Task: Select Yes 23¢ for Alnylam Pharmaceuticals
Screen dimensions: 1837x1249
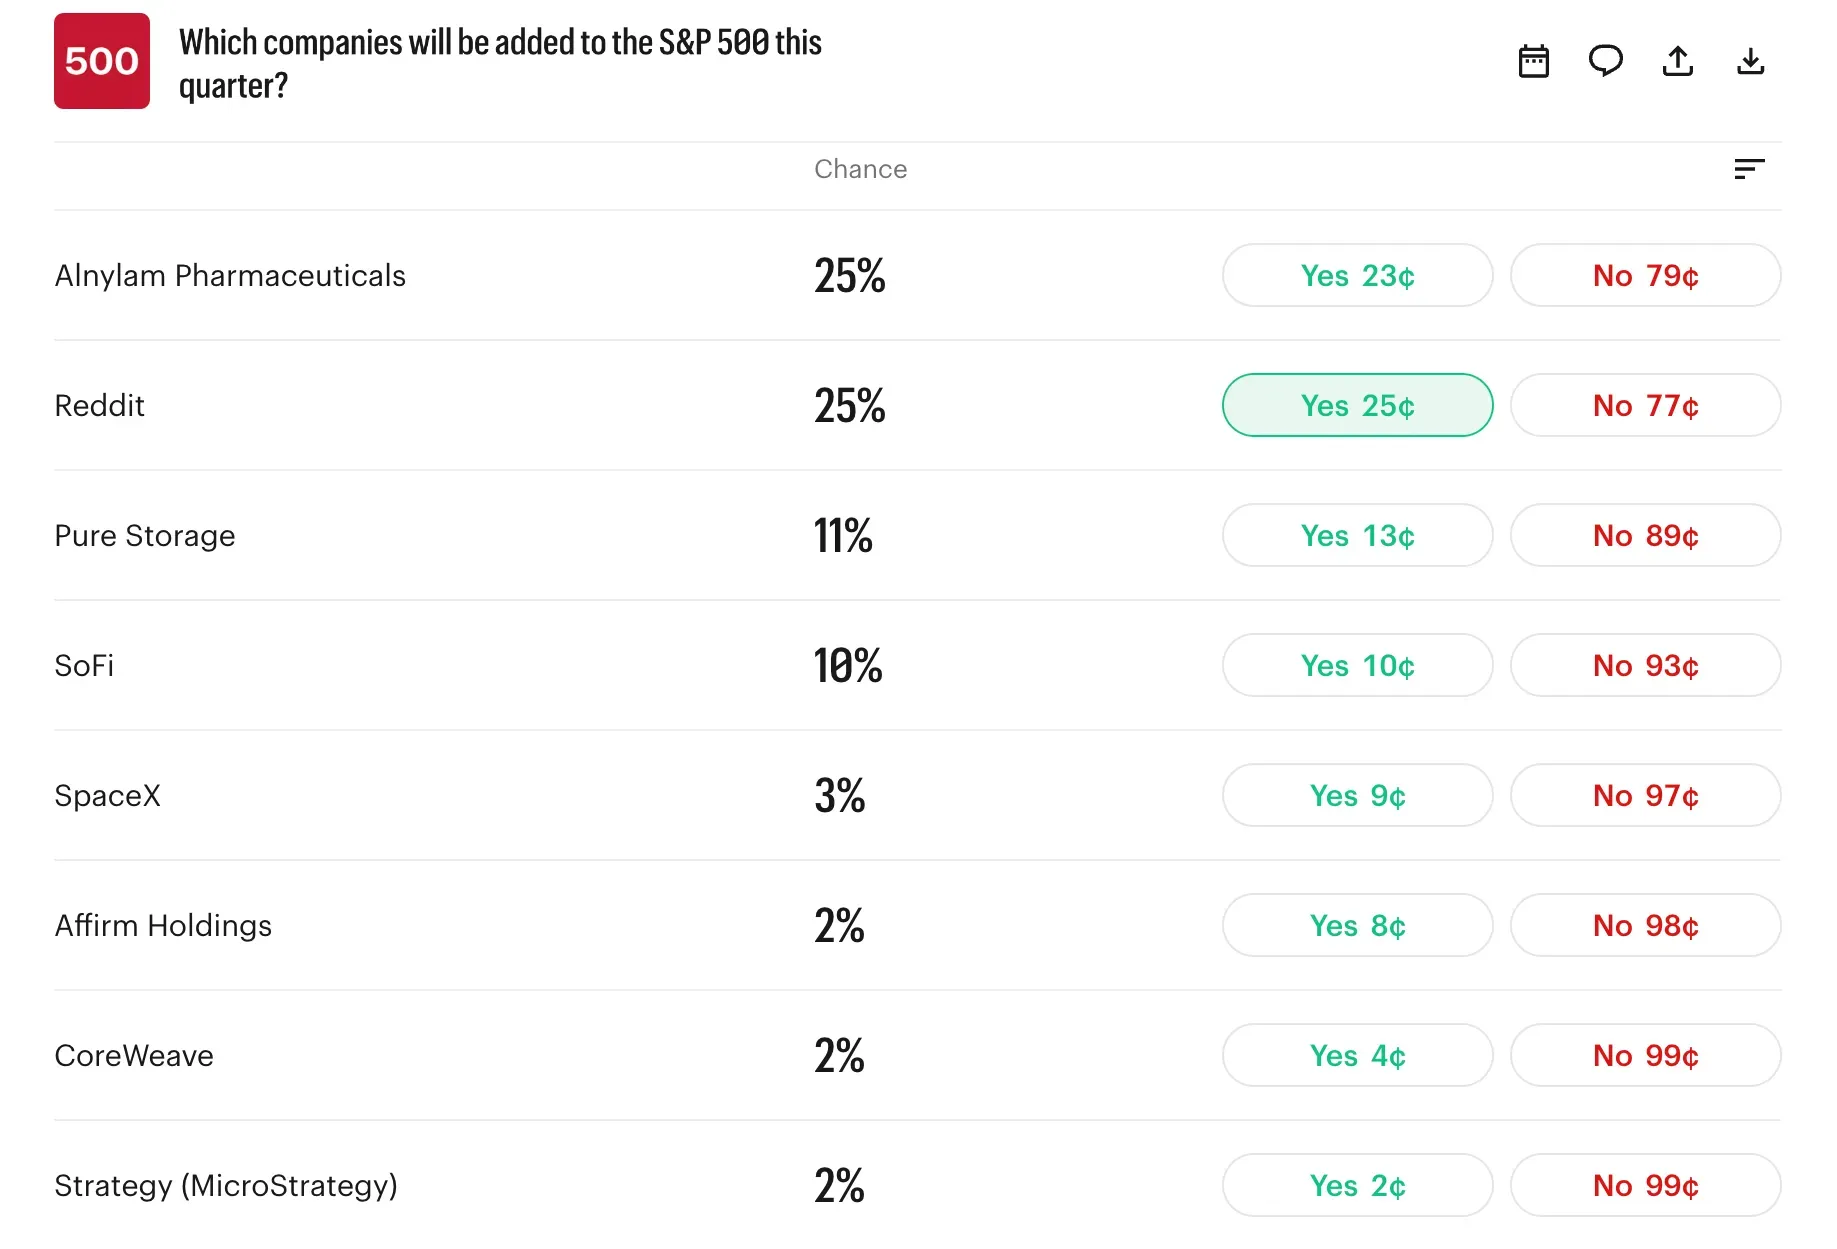Action: (1357, 275)
